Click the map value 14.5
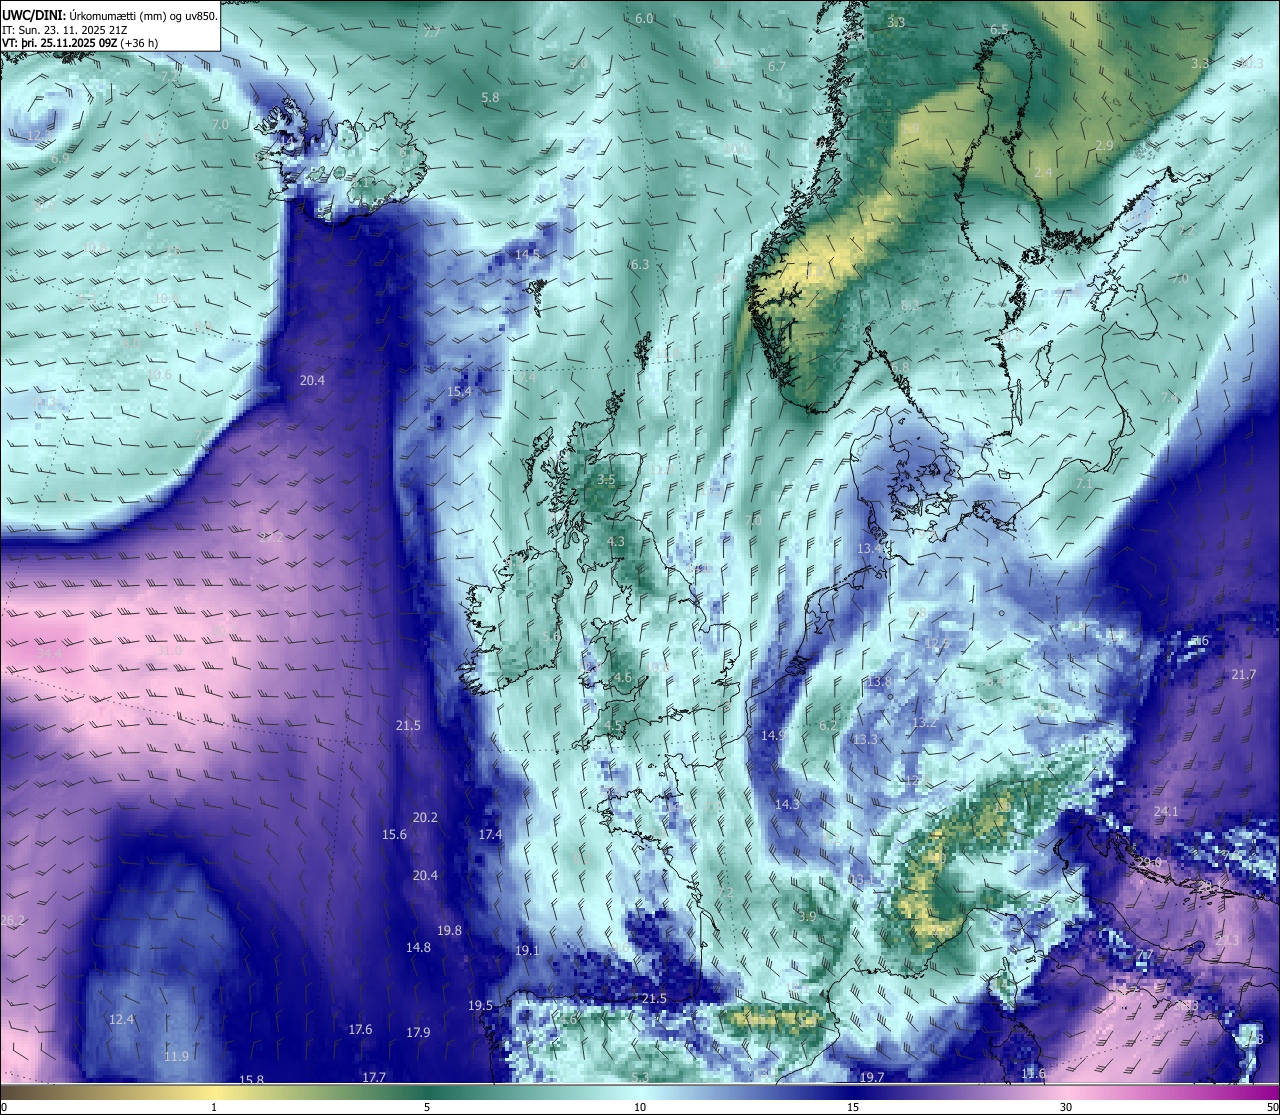 point(527,255)
